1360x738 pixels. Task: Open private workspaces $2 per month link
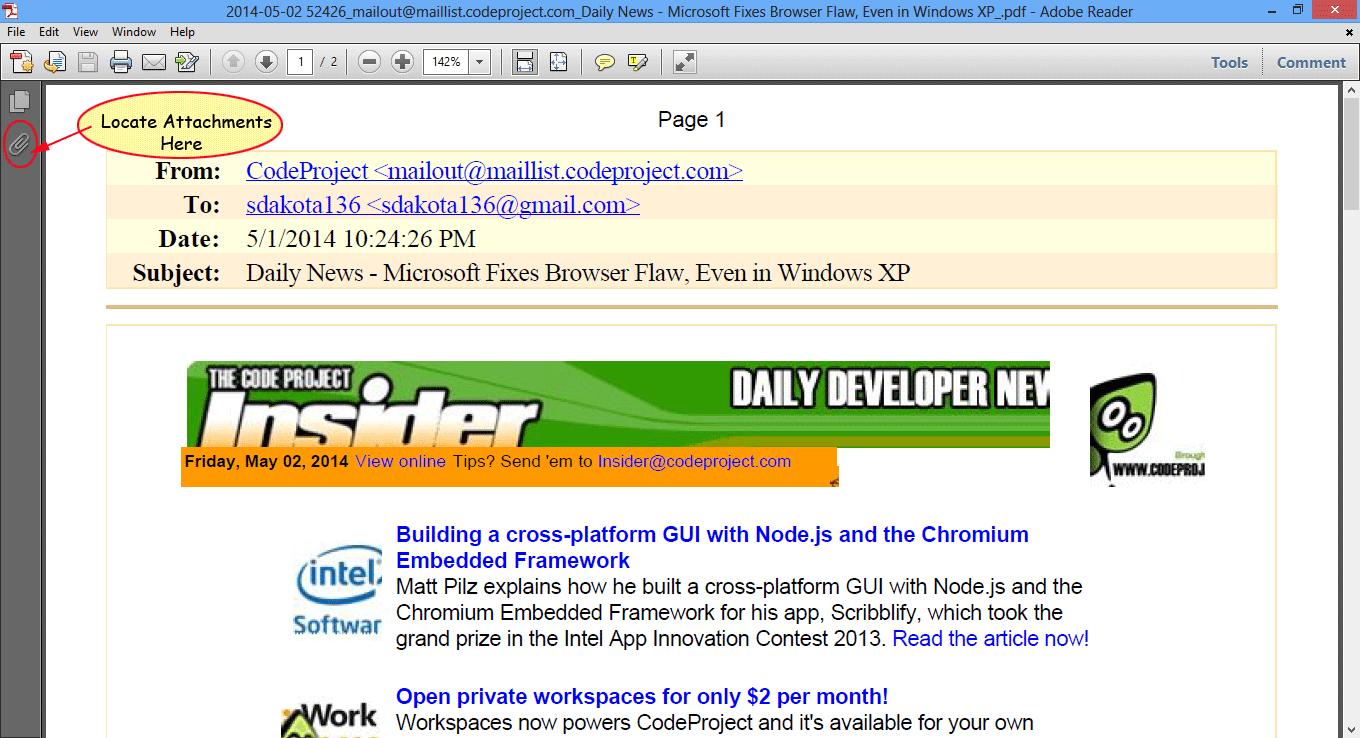(x=642, y=696)
